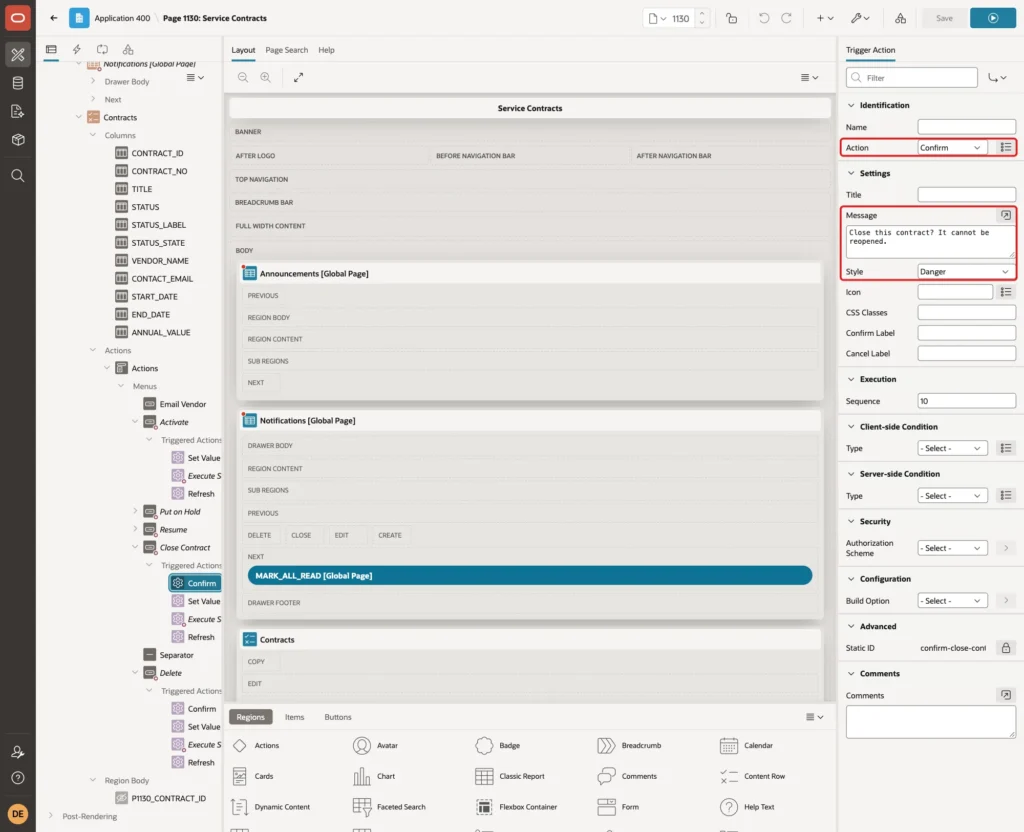Open the Action dropdown set to Confirm
The width and height of the screenshot is (1024, 832).
pyautogui.click(x=952, y=148)
